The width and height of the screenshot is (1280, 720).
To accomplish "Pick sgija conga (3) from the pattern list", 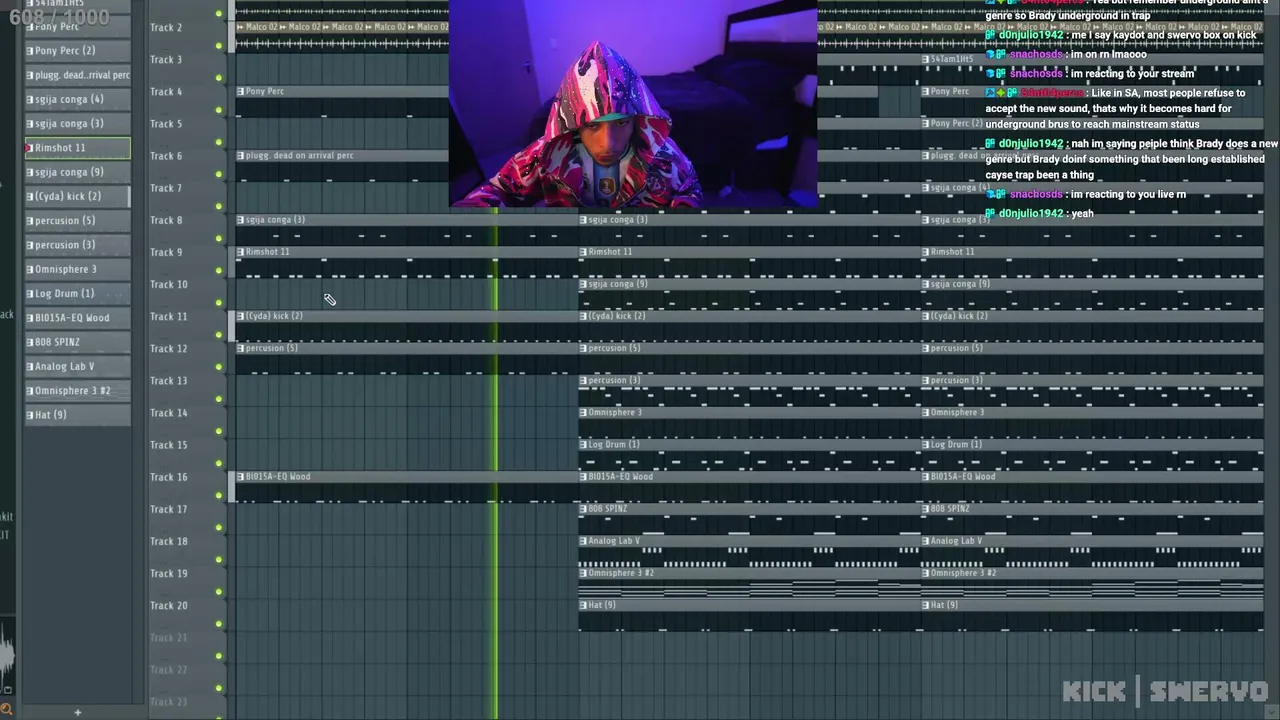I will [78, 124].
